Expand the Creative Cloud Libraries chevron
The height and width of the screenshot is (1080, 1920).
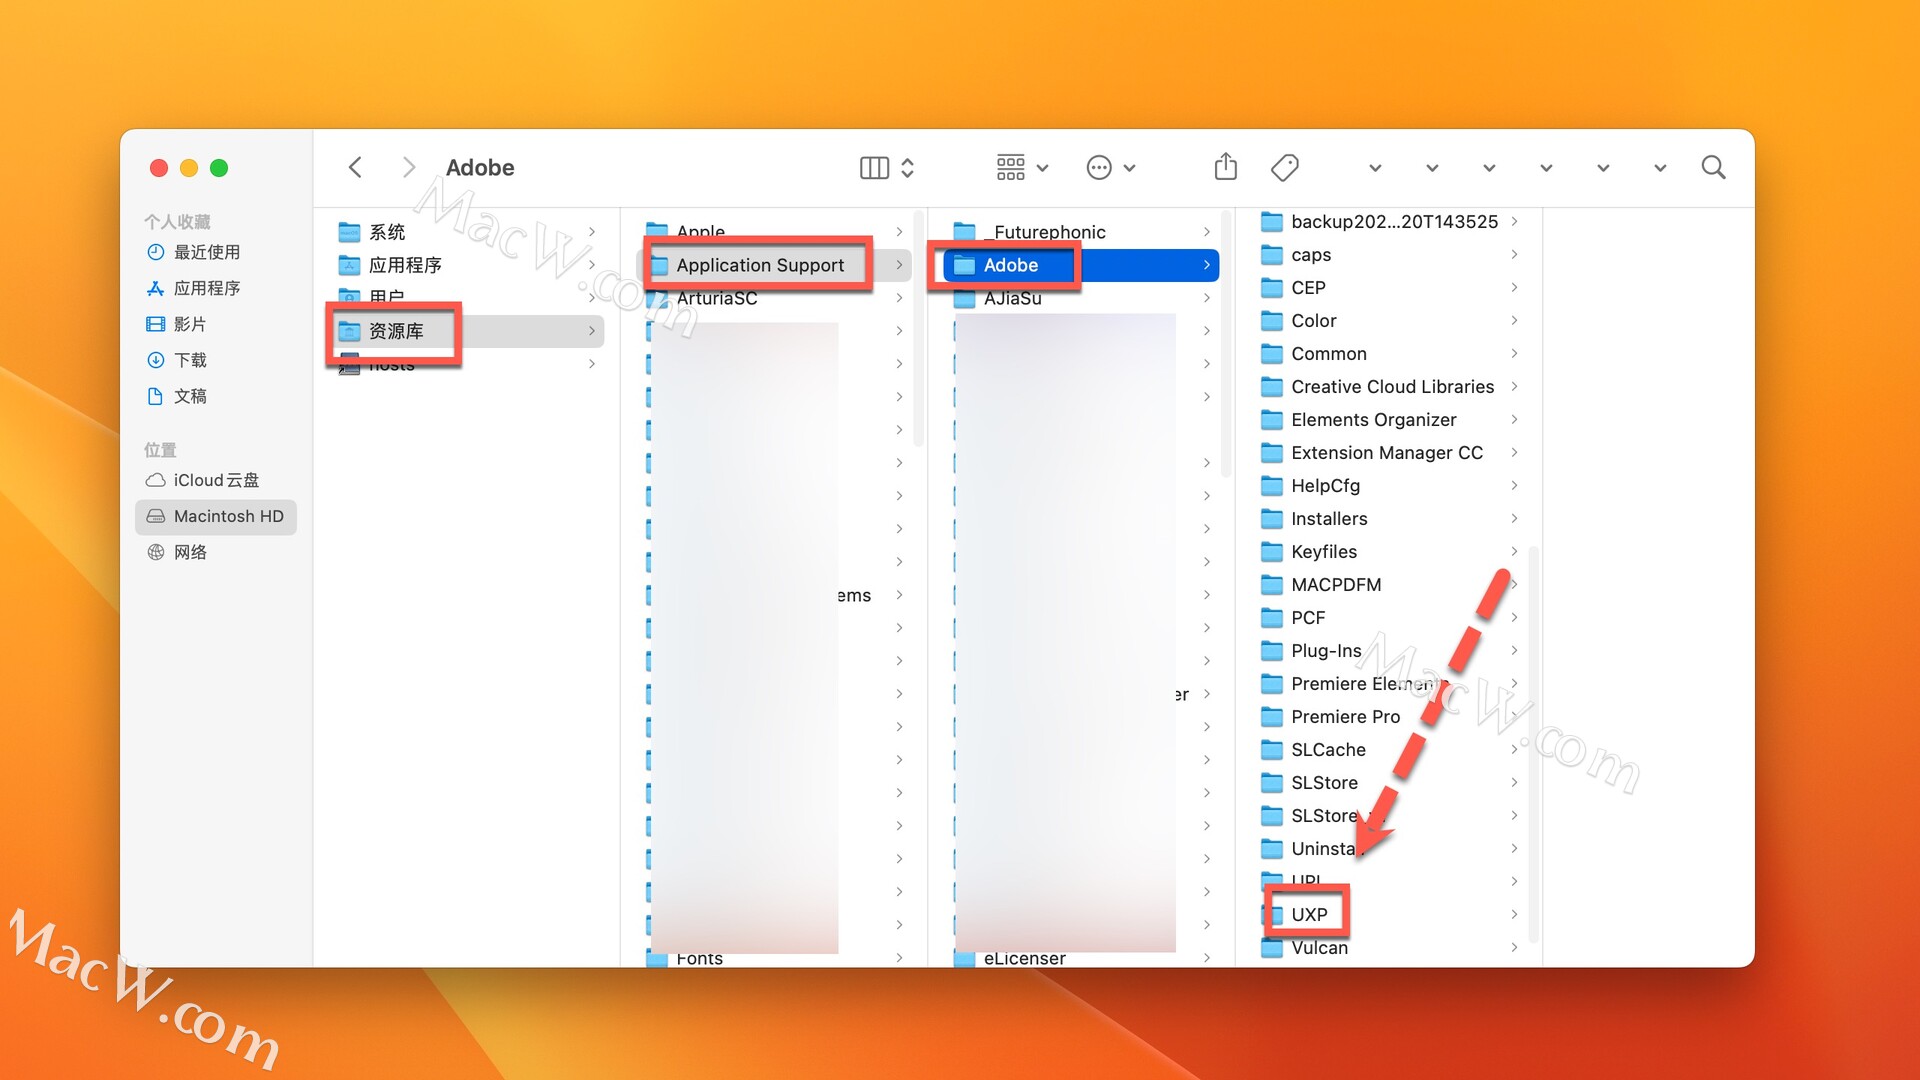[x=1514, y=386]
